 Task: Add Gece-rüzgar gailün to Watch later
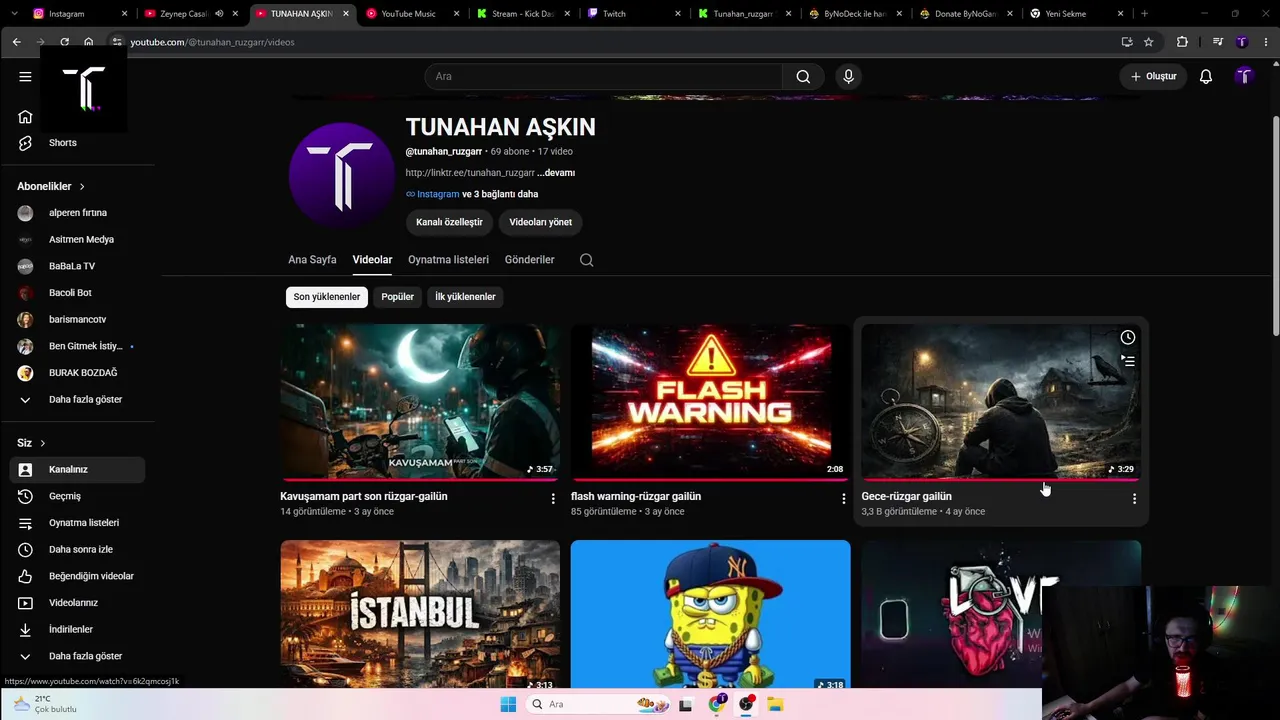[x=1128, y=337]
